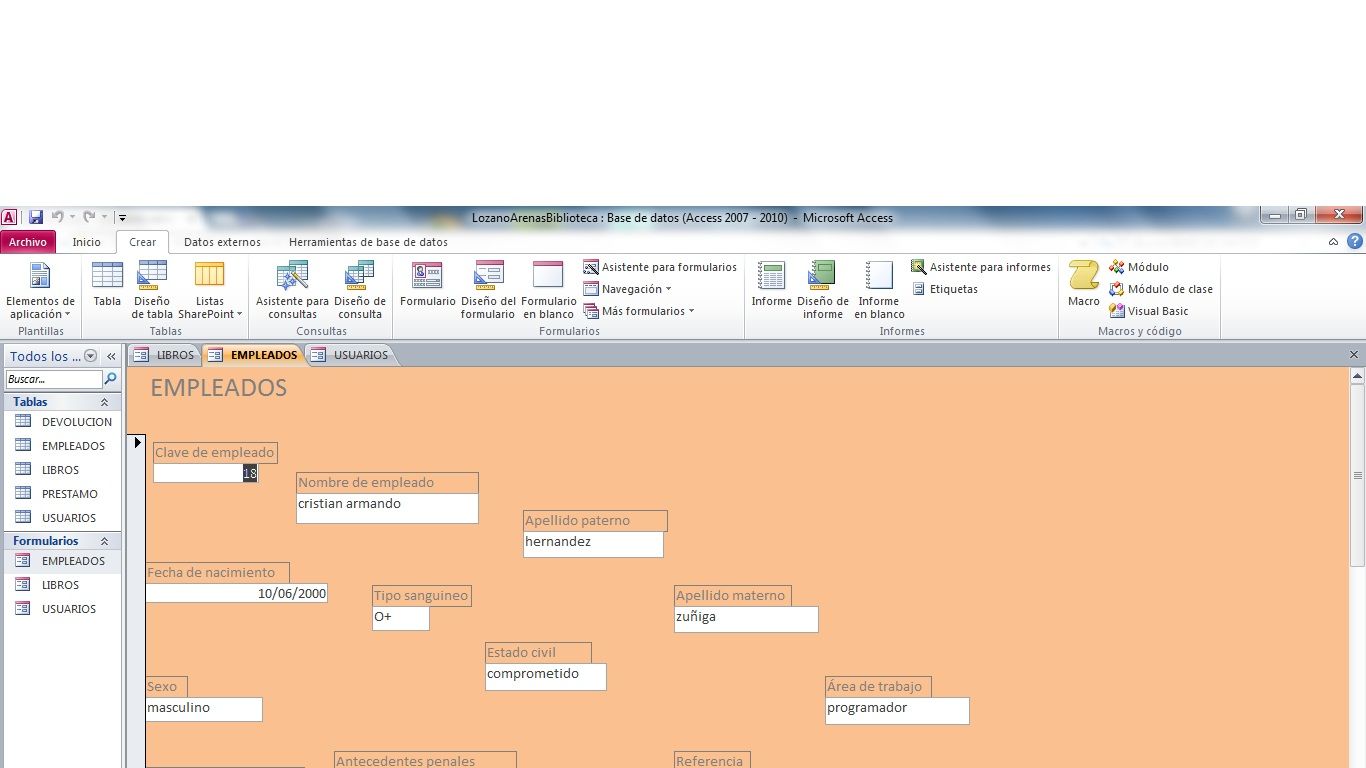Expand the Elementos de aplicación dropdown
The height and width of the screenshot is (768, 1366).
[40, 308]
